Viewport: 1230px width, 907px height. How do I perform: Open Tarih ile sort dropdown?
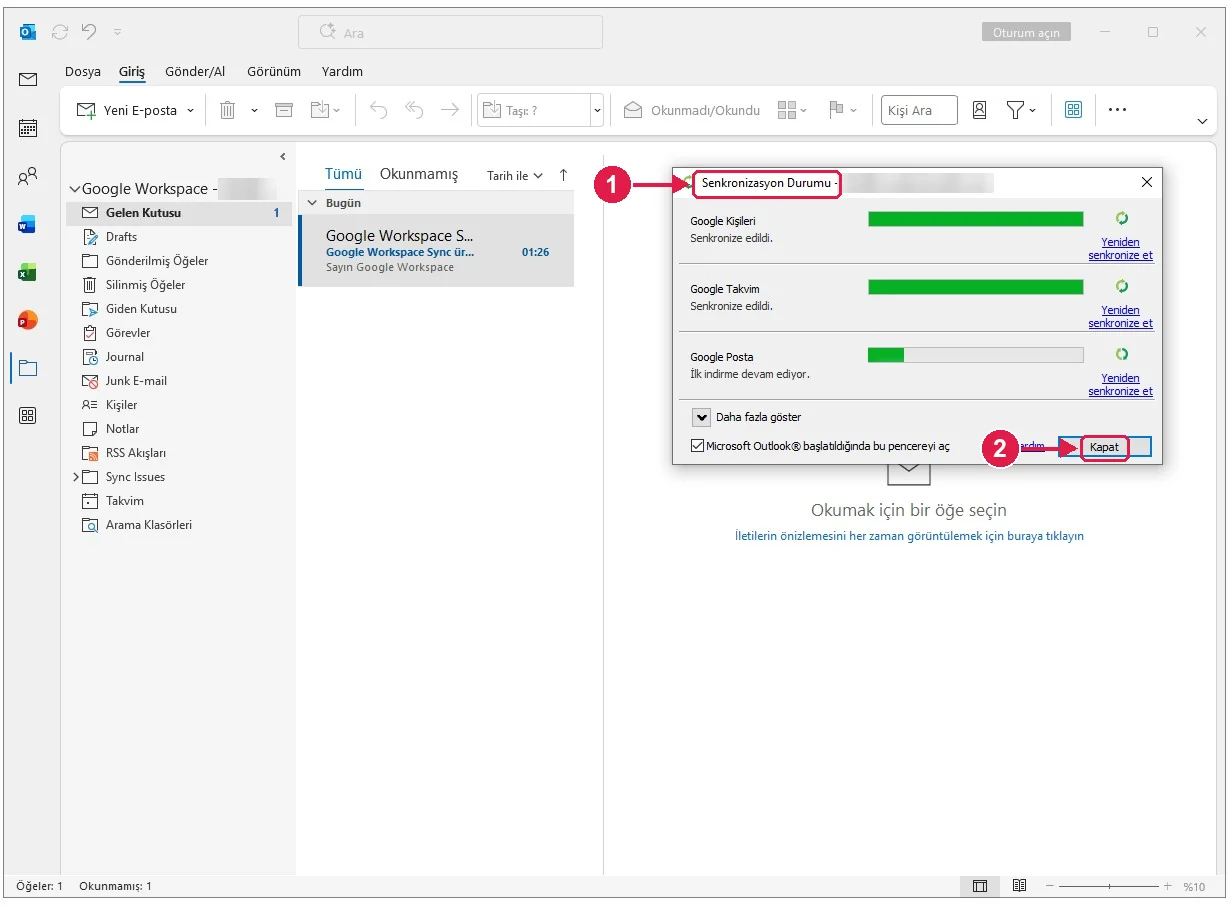(515, 175)
